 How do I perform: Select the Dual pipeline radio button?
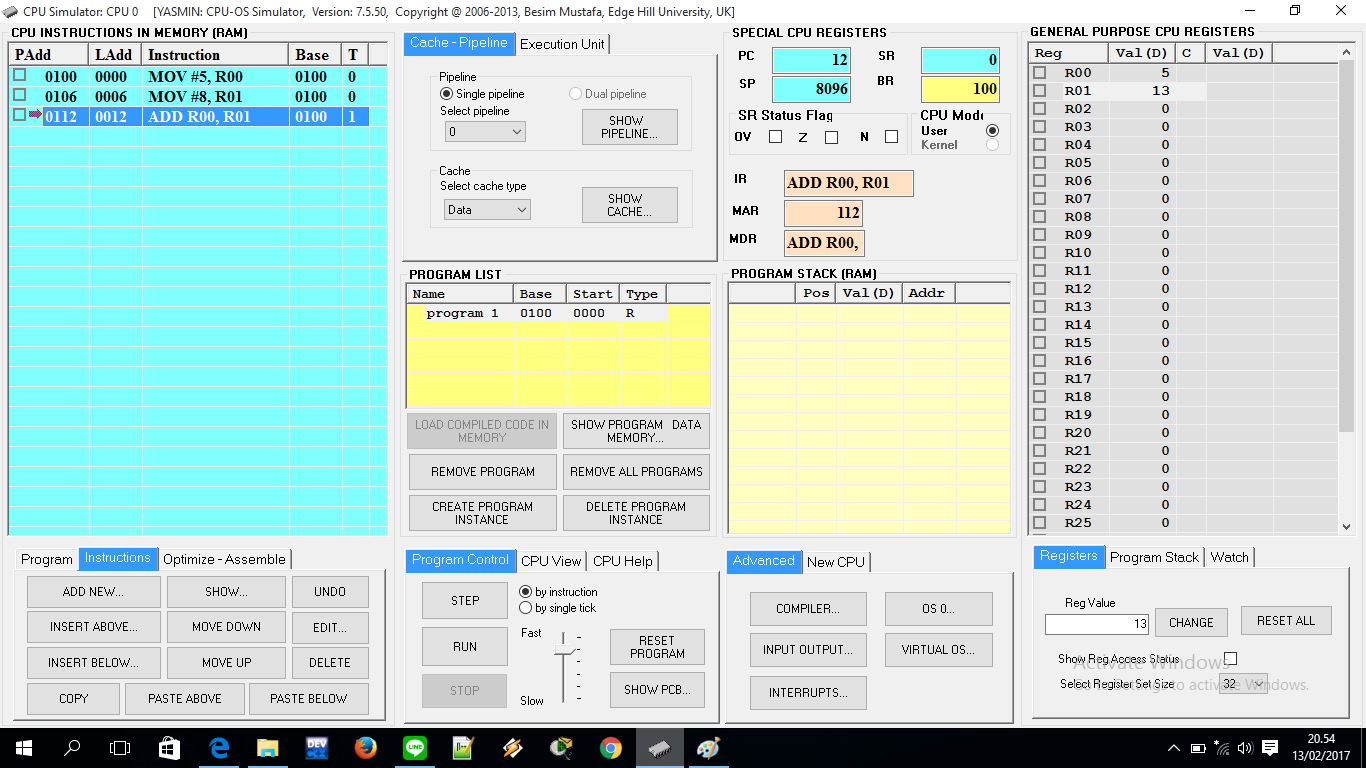tap(576, 93)
